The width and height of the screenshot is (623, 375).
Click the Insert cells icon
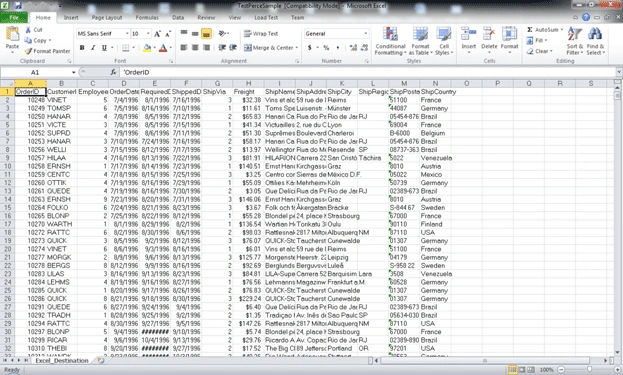pyautogui.click(x=469, y=35)
